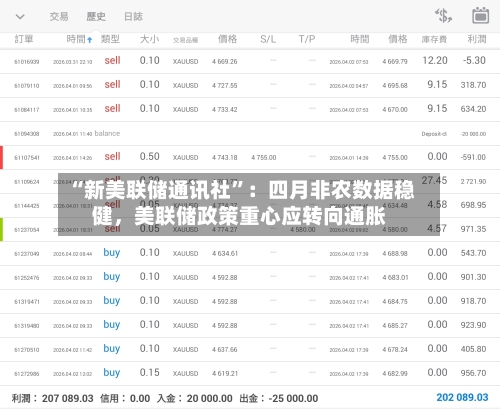The image size is (500, 410).
Task: Click open price 4 669.26
Action: 225,61
